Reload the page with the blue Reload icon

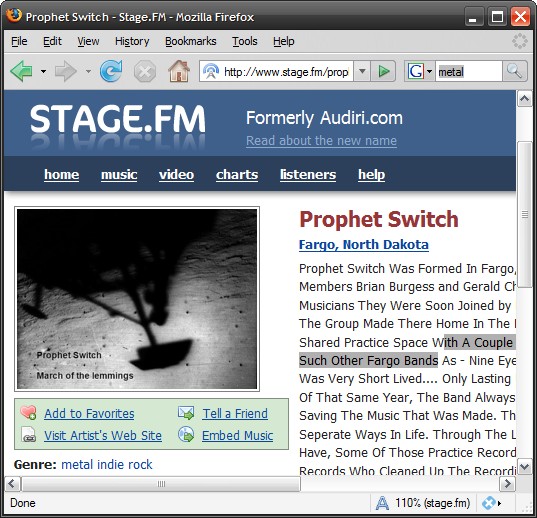click(x=111, y=71)
